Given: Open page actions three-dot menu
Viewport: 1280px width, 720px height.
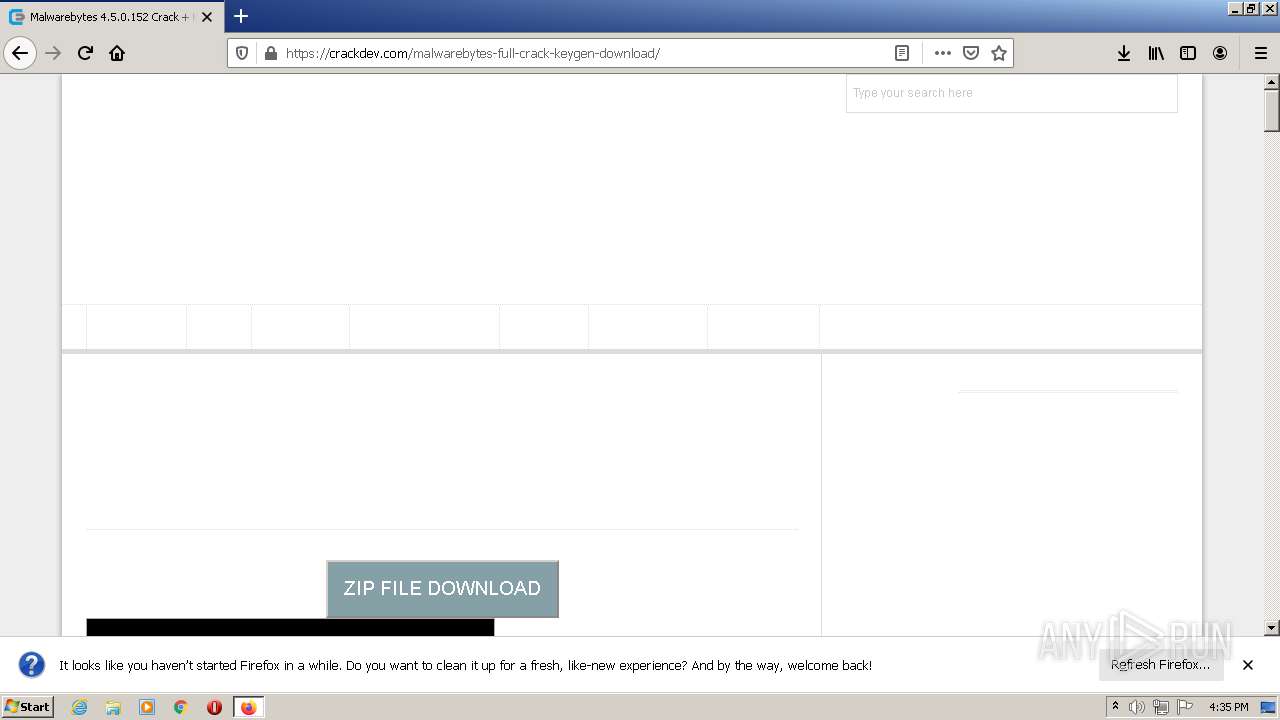Looking at the screenshot, I should (942, 53).
